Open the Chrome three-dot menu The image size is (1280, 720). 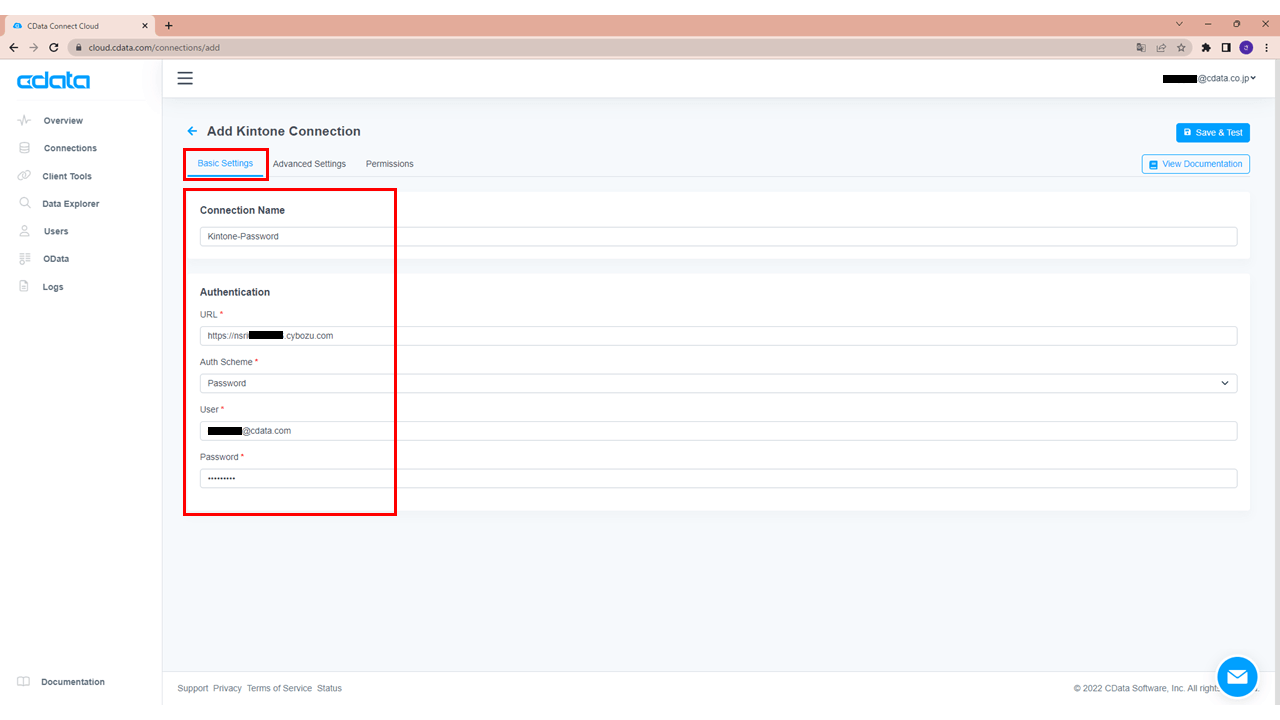click(x=1266, y=47)
